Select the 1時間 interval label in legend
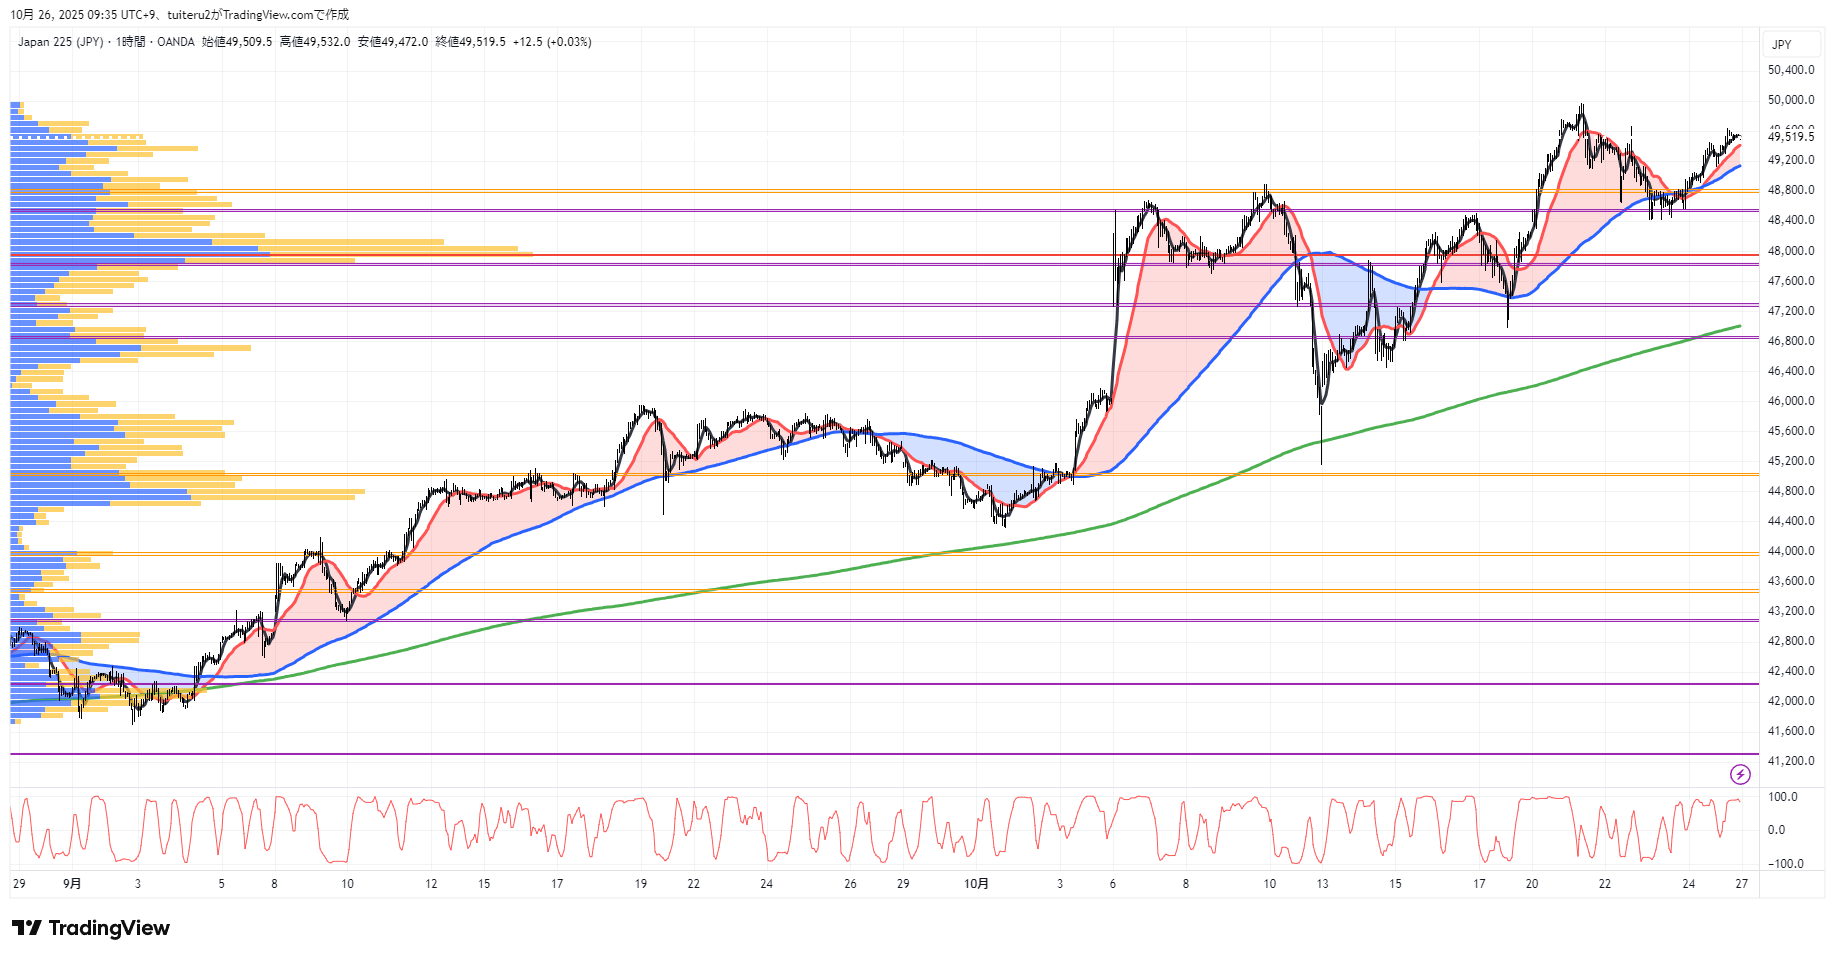 coord(130,42)
